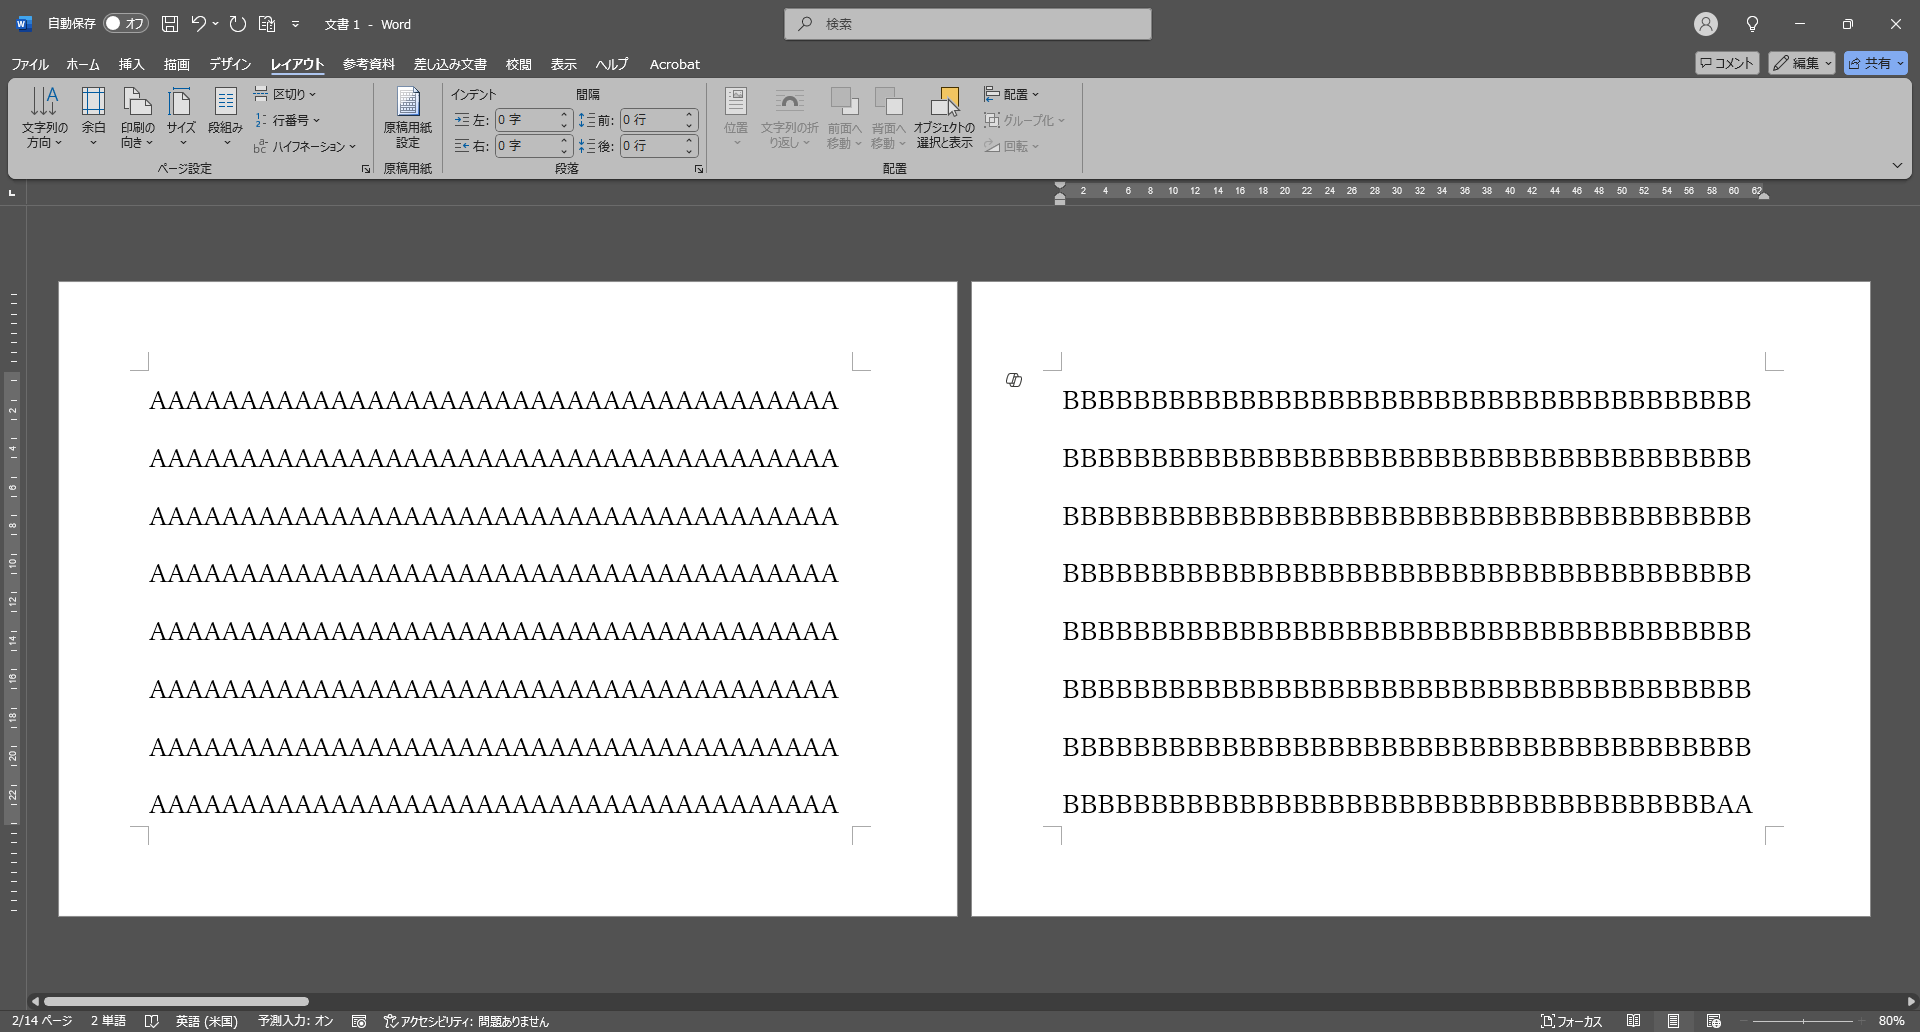
Task: Open the デザイン ribbon tab
Action: point(230,64)
